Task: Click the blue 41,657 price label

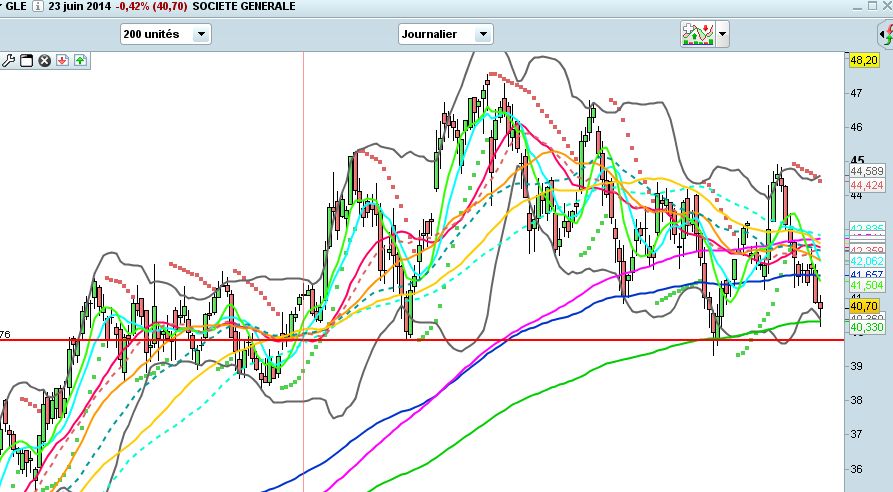Action: [x=867, y=274]
